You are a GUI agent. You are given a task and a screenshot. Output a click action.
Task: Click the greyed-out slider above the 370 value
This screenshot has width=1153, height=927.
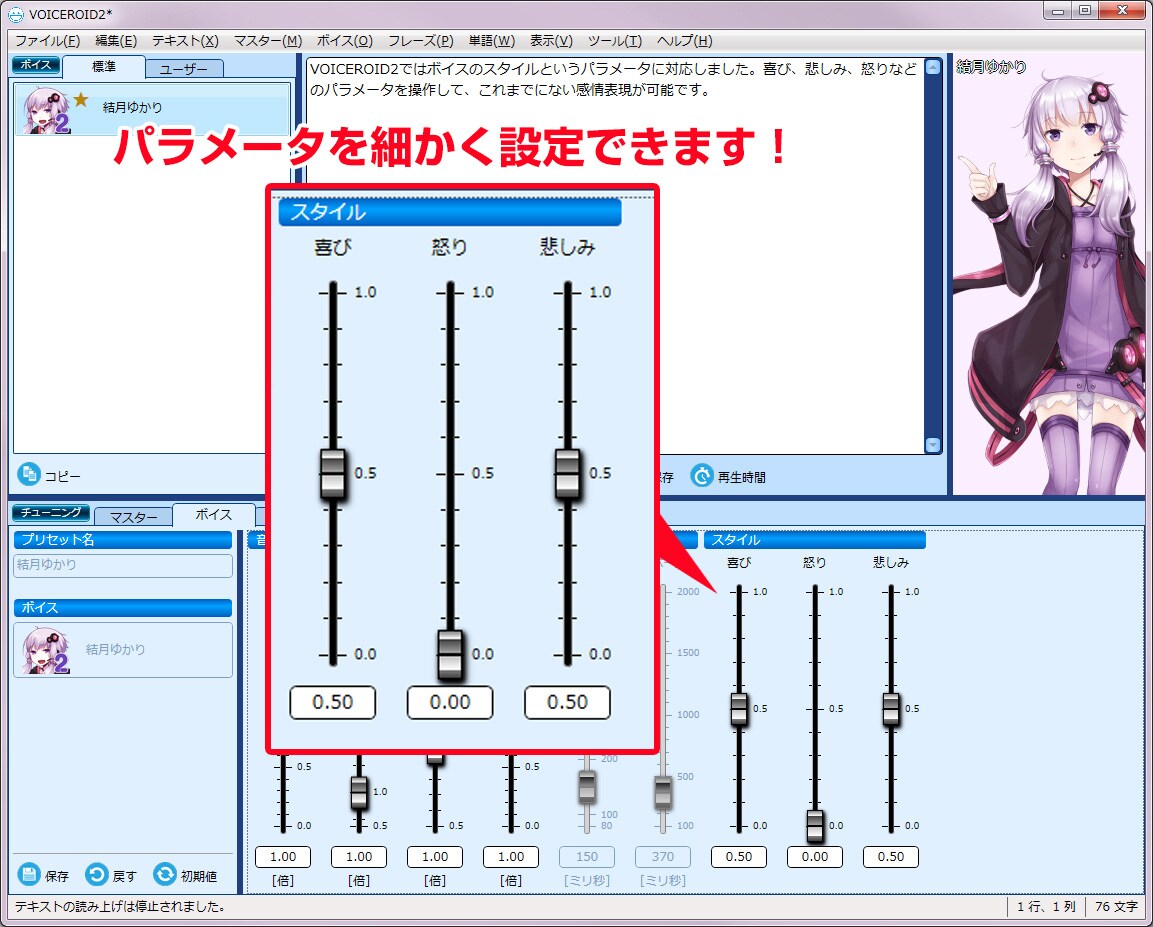coord(663,792)
